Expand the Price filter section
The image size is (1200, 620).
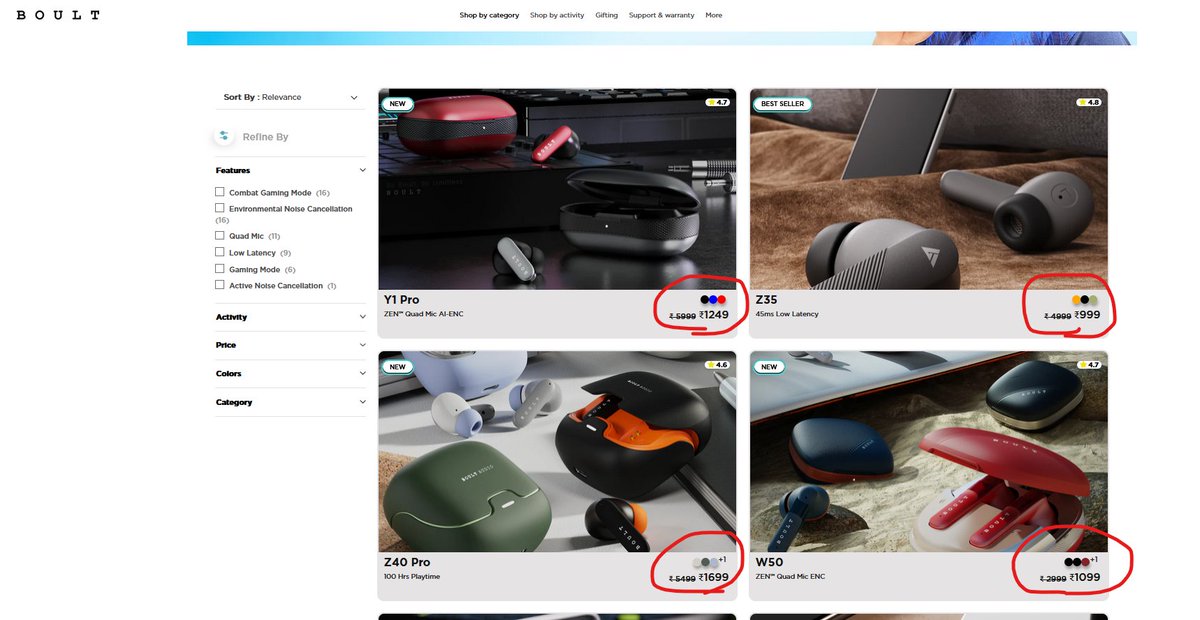pos(291,345)
